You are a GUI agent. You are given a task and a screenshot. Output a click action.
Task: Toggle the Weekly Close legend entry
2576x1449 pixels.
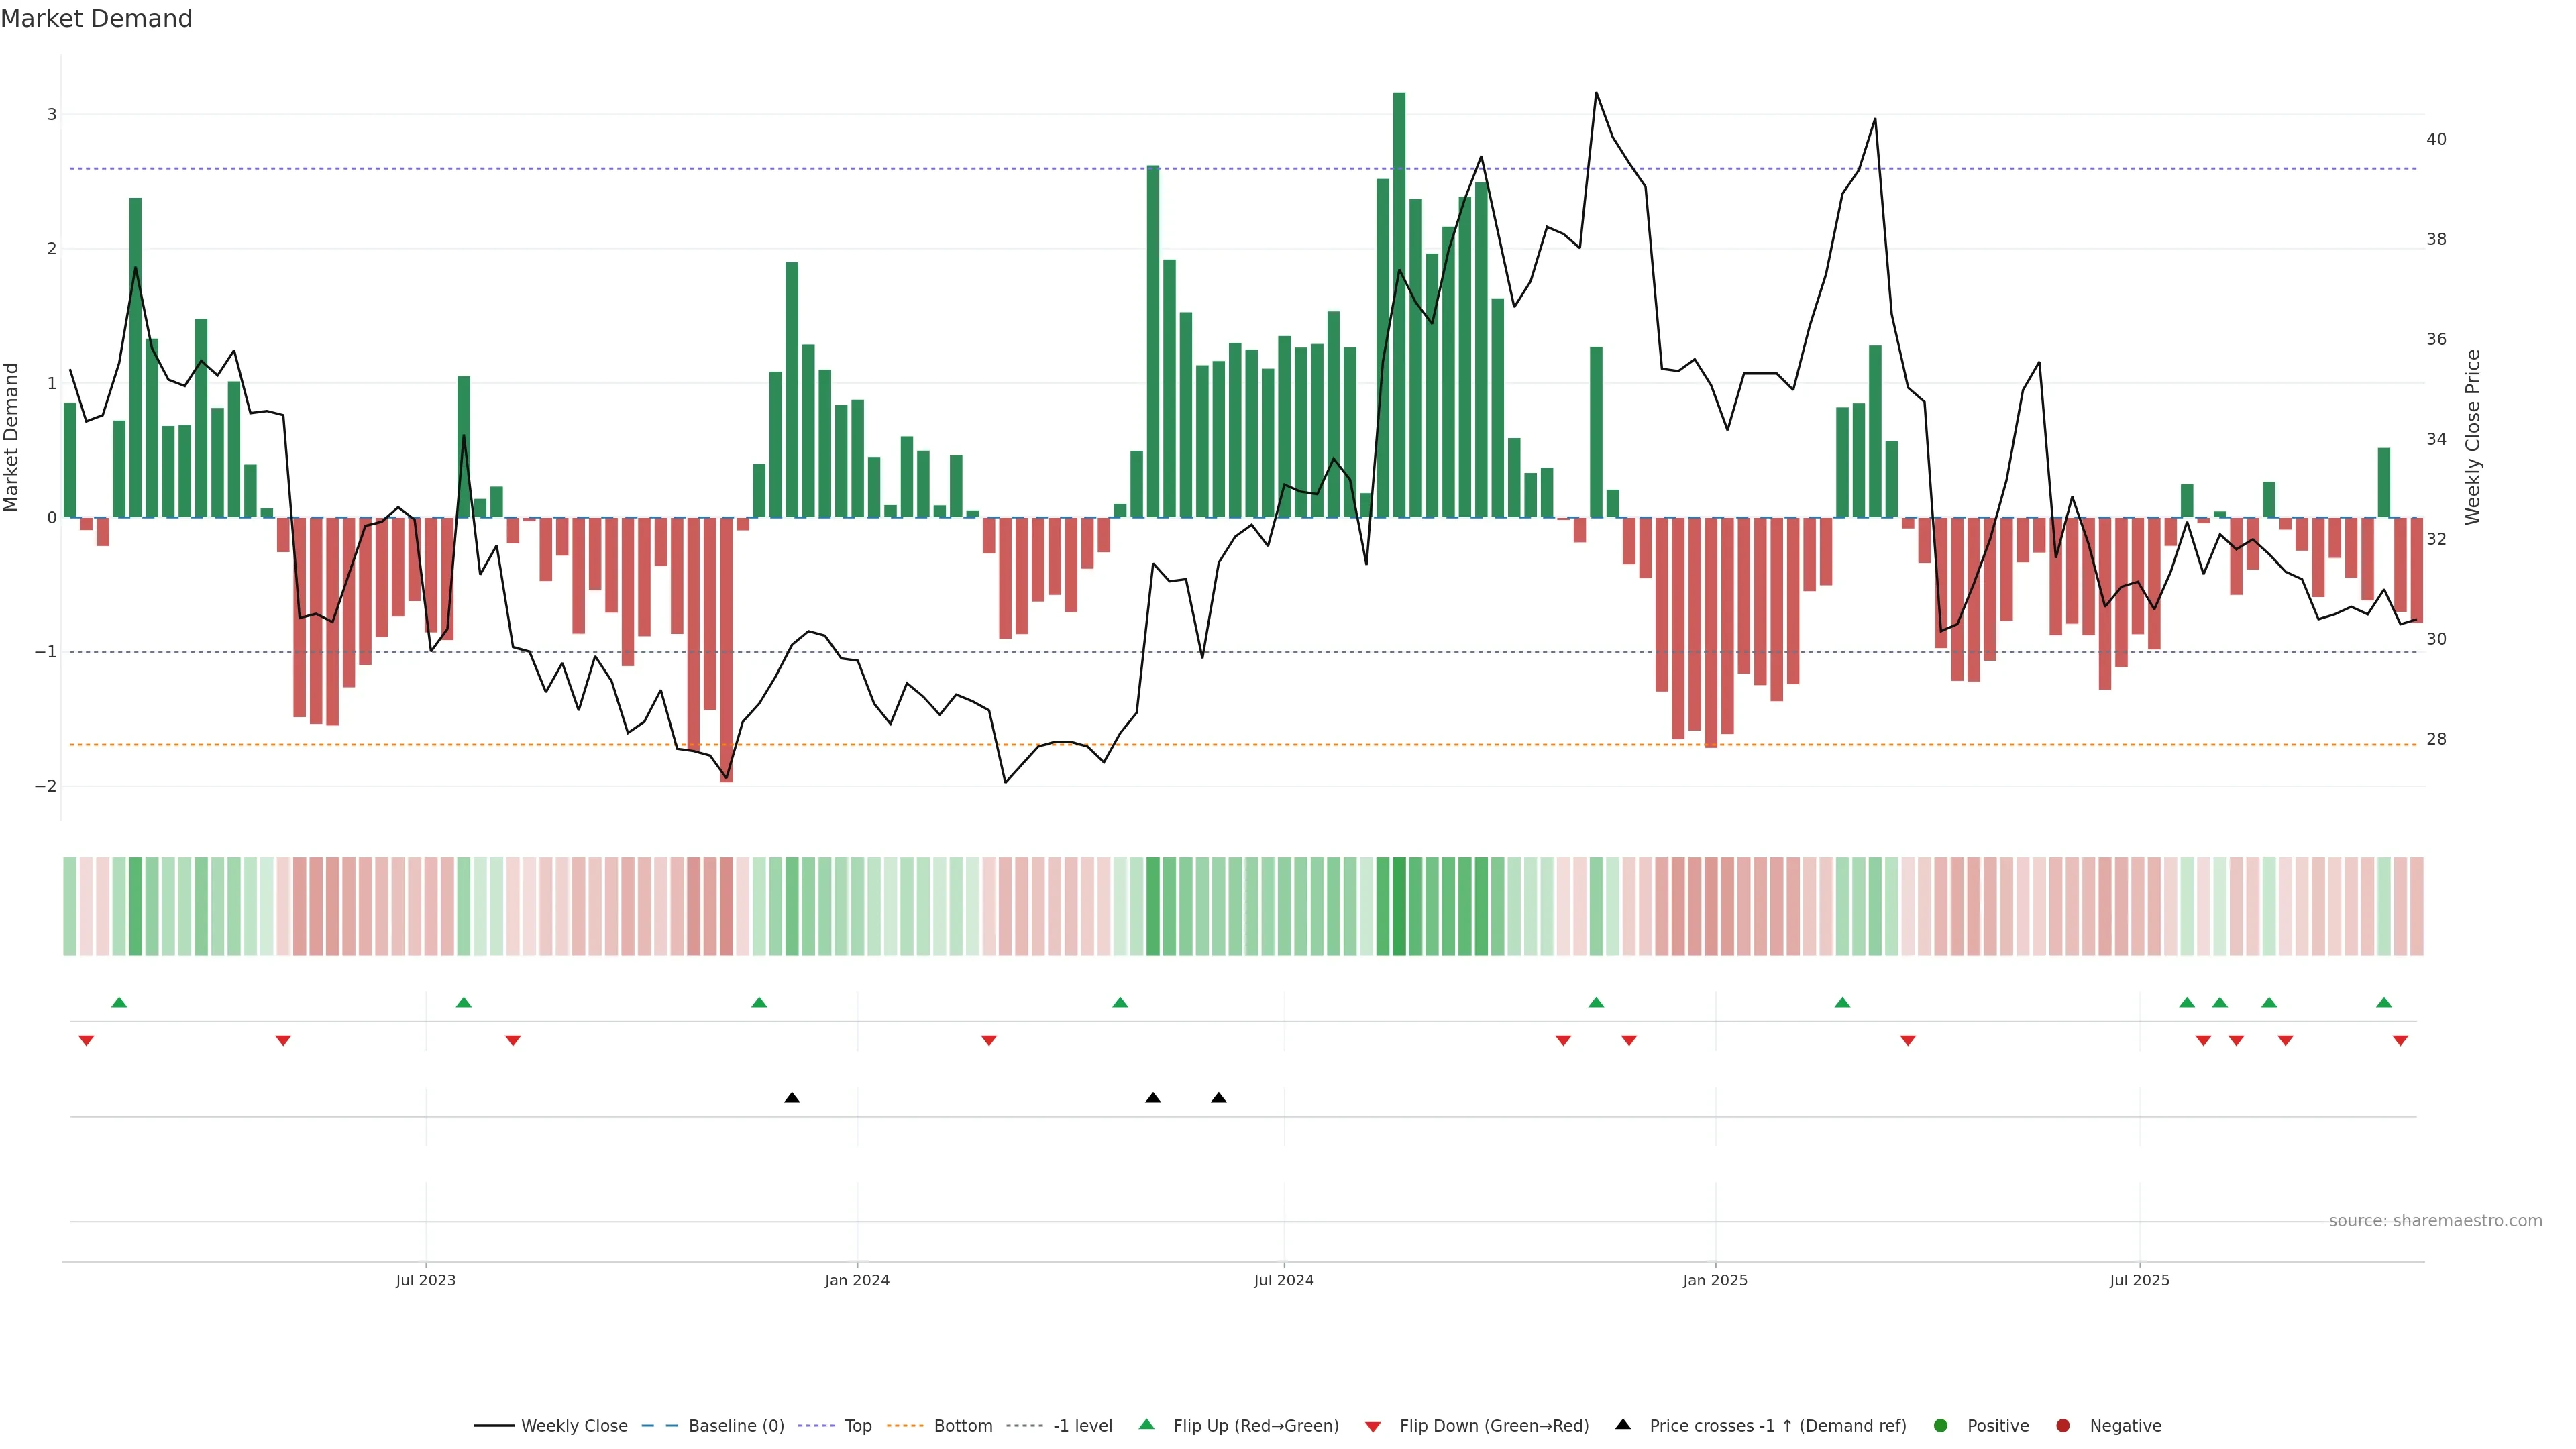(x=574, y=1425)
